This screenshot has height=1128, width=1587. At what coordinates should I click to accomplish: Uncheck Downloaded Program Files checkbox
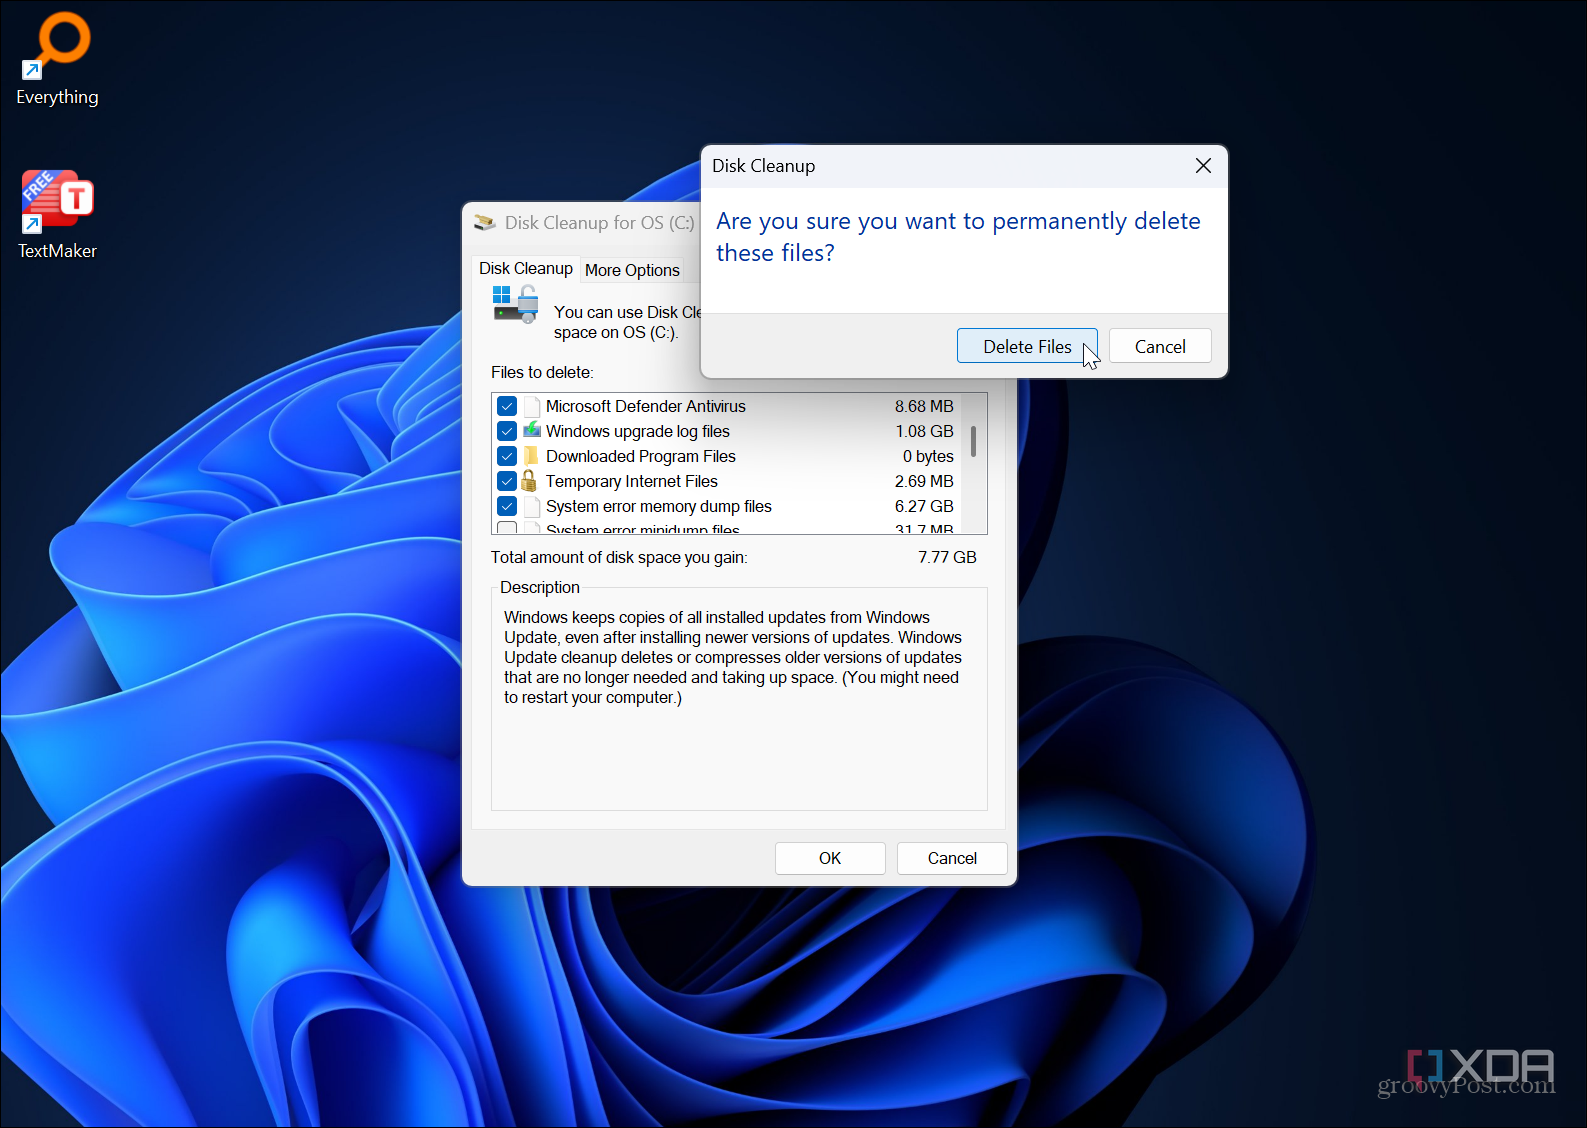(507, 456)
